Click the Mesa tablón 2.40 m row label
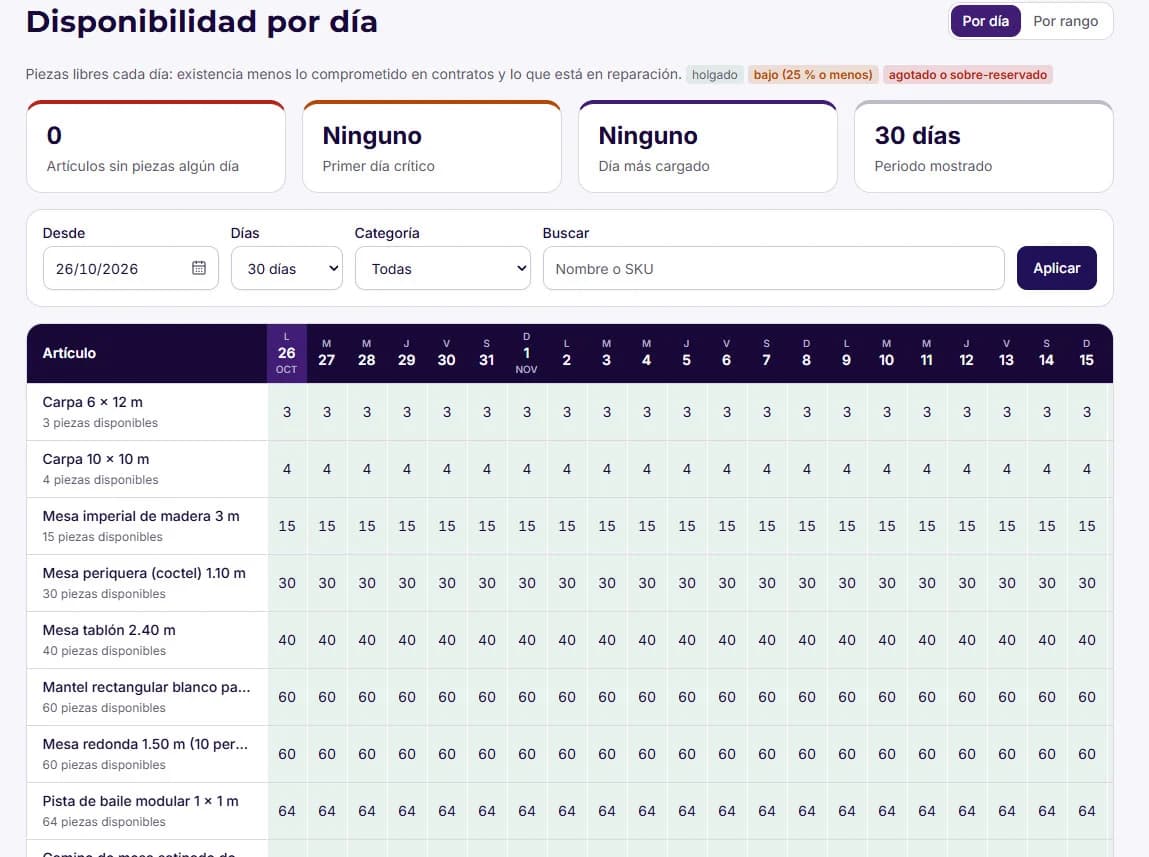 [x=147, y=640]
